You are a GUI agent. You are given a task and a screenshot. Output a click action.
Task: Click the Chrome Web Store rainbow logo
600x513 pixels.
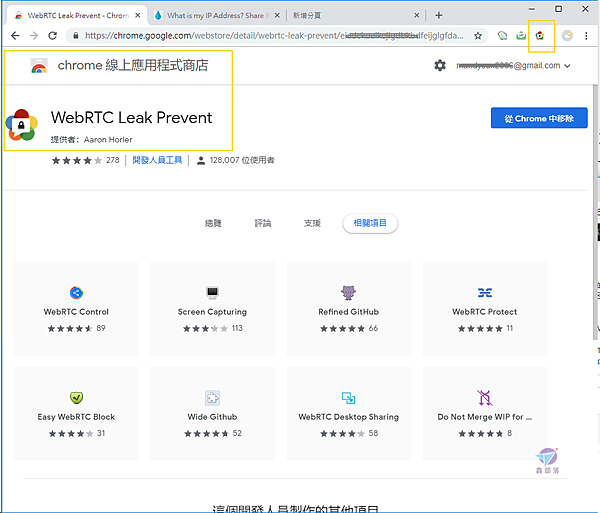click(x=39, y=65)
